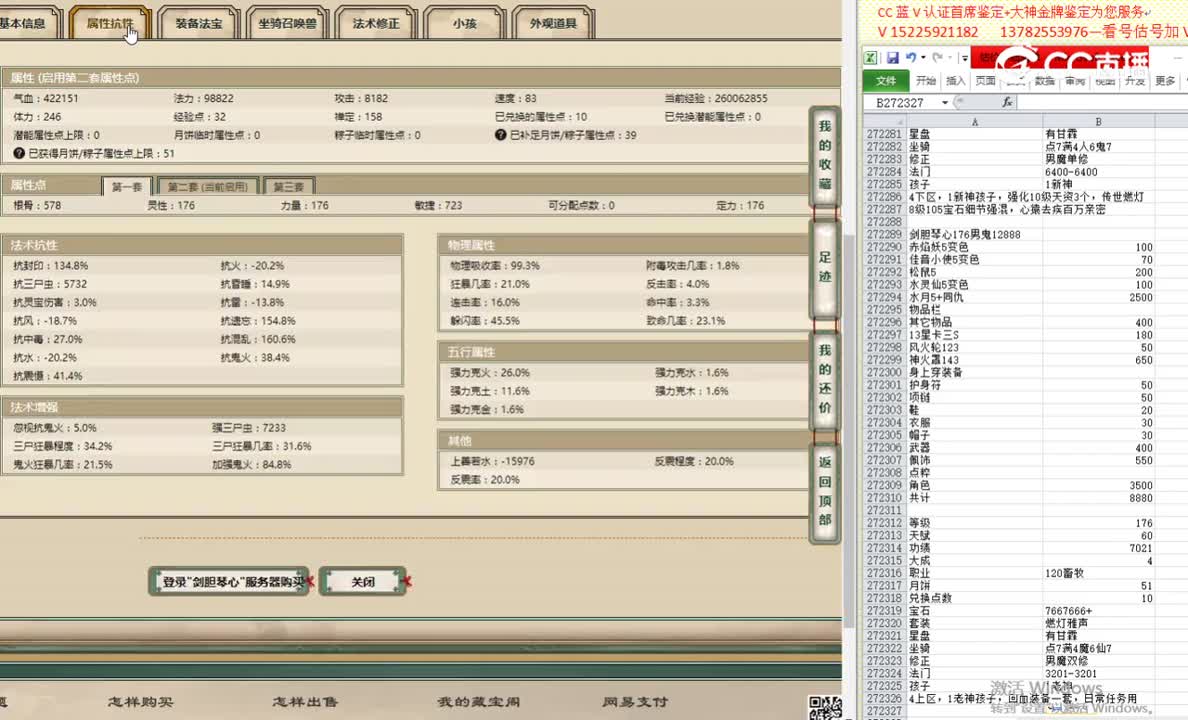This screenshot has width=1188, height=720.
Task: Open the 我的还价 side button
Action: (825, 379)
